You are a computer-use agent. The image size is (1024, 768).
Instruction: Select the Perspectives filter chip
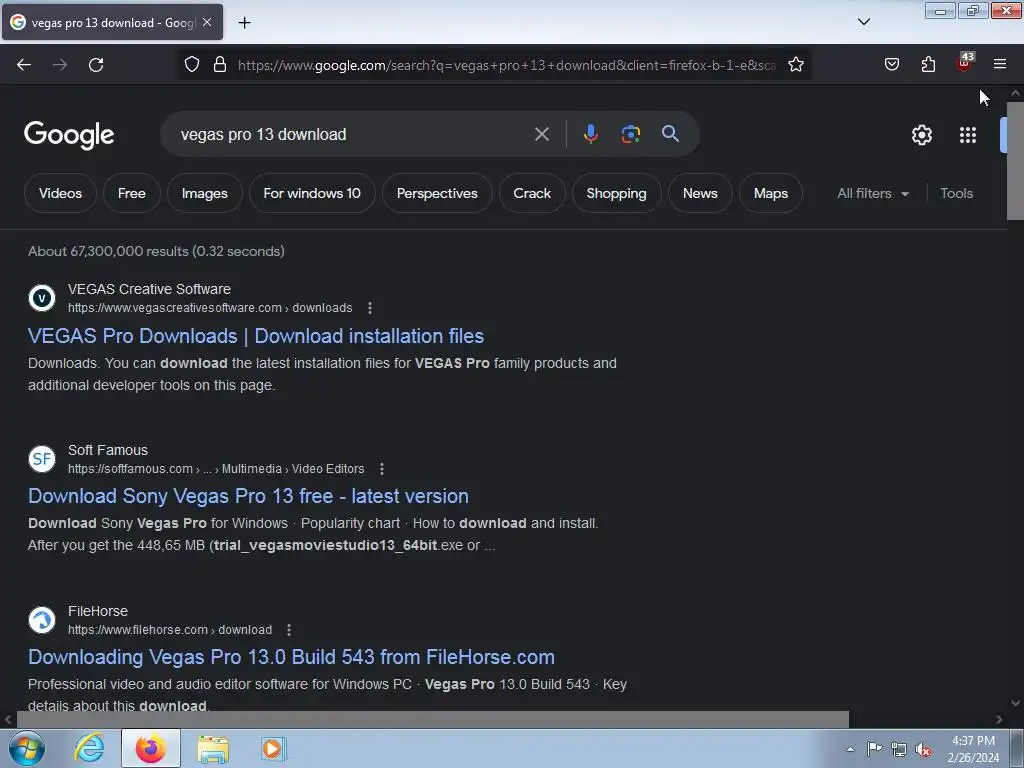coord(437,193)
